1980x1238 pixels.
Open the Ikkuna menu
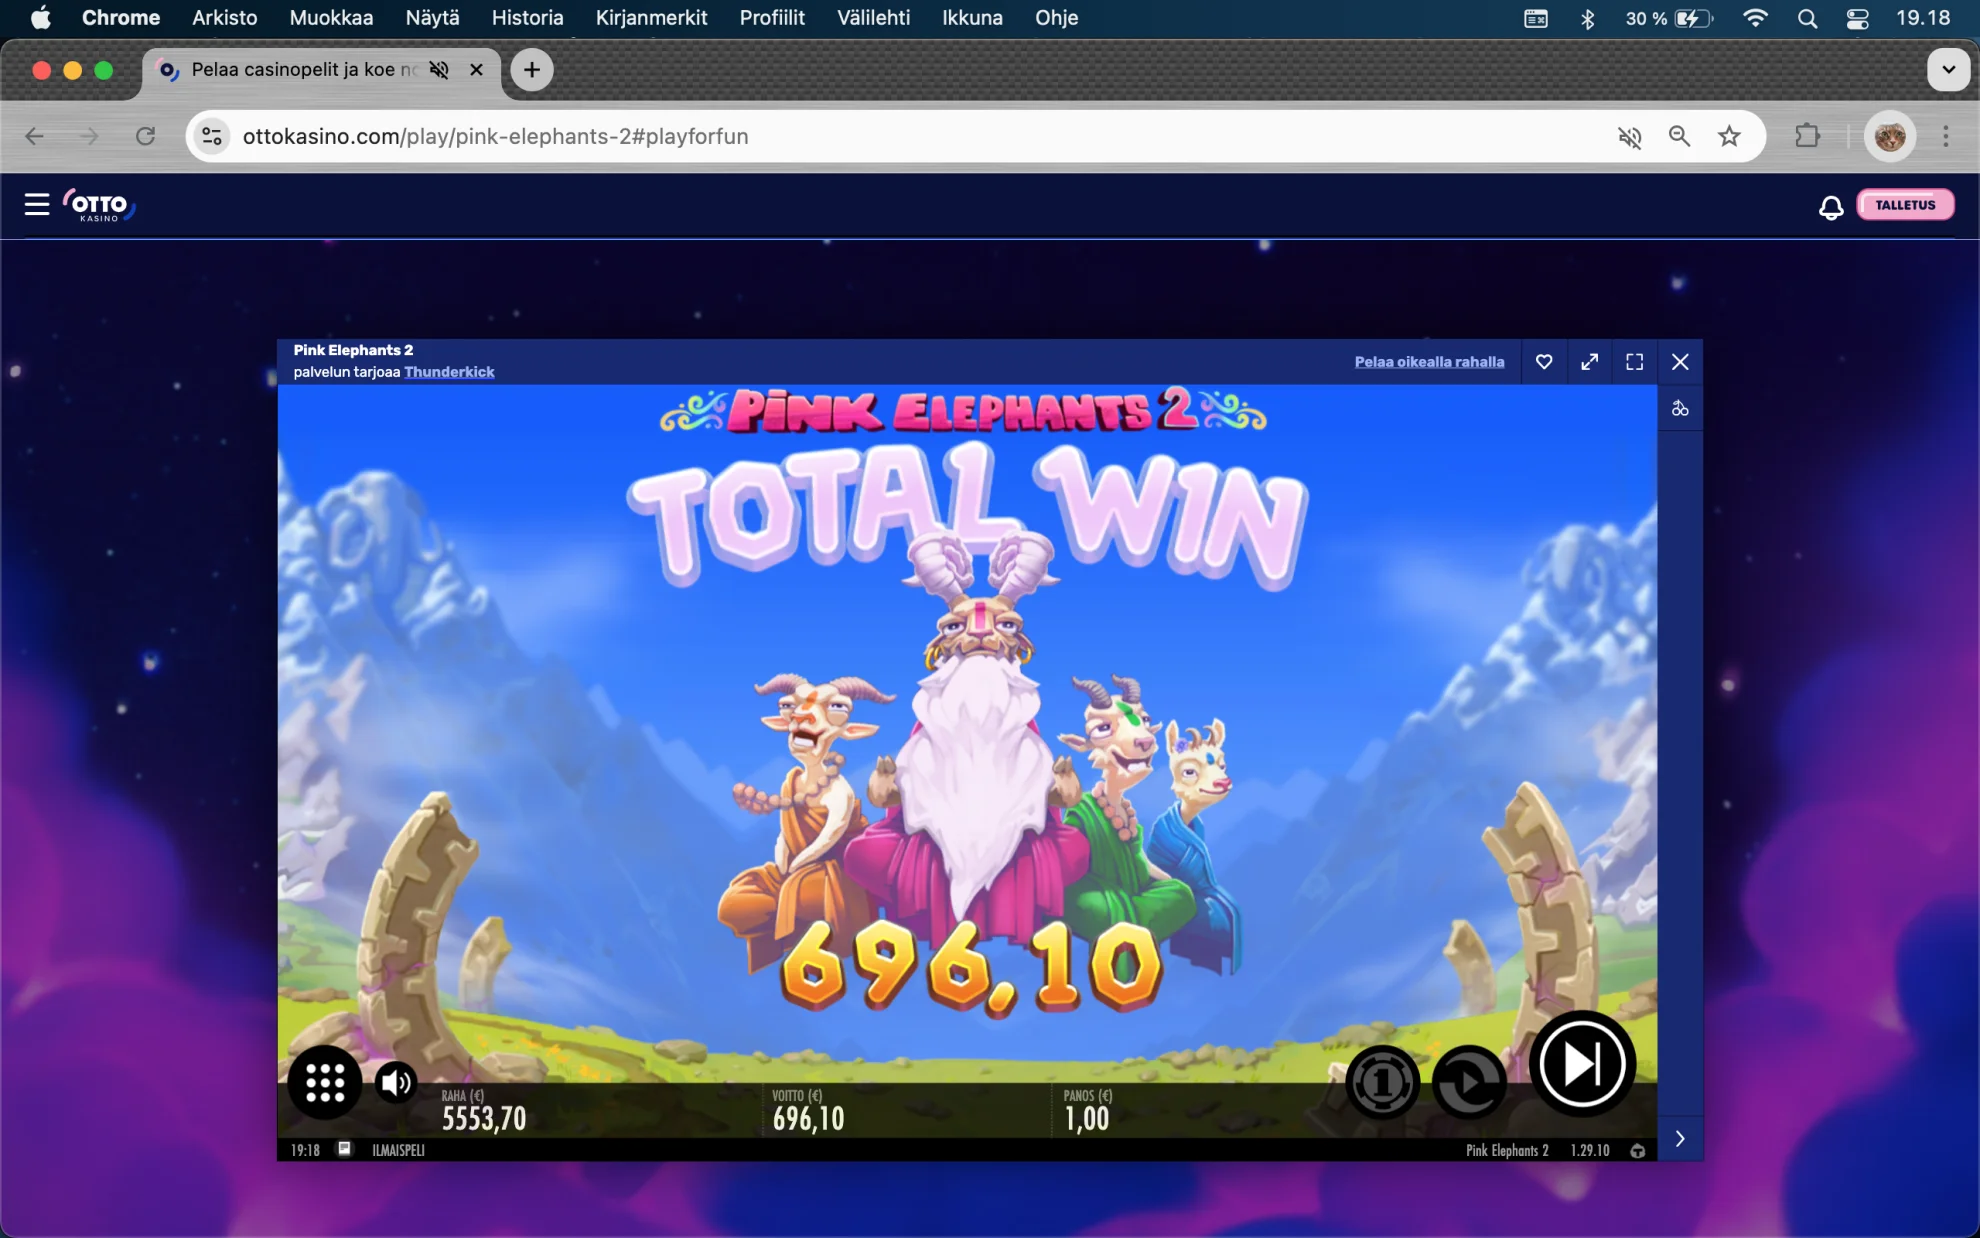point(972,18)
